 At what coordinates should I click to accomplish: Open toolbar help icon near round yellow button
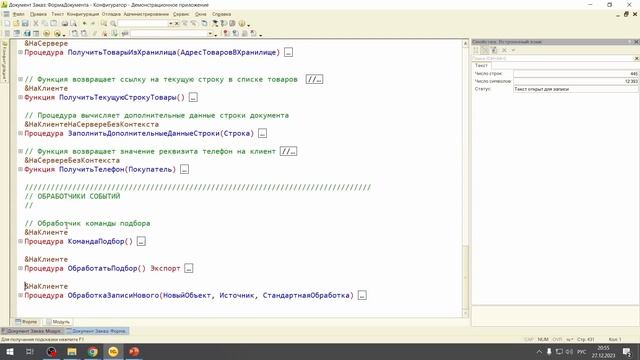pos(242,24)
